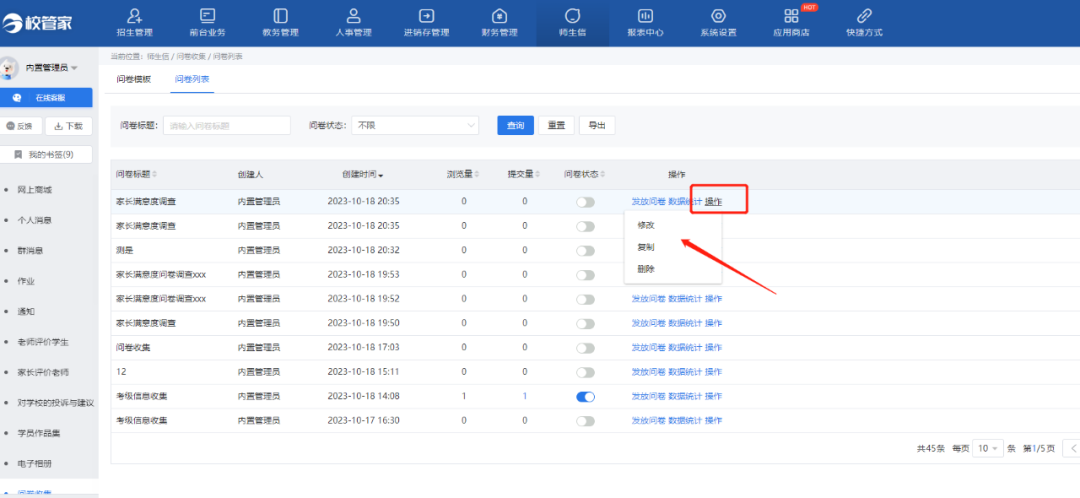Open 网上商城 in the sidebar
This screenshot has width=1080, height=498.
point(34,189)
